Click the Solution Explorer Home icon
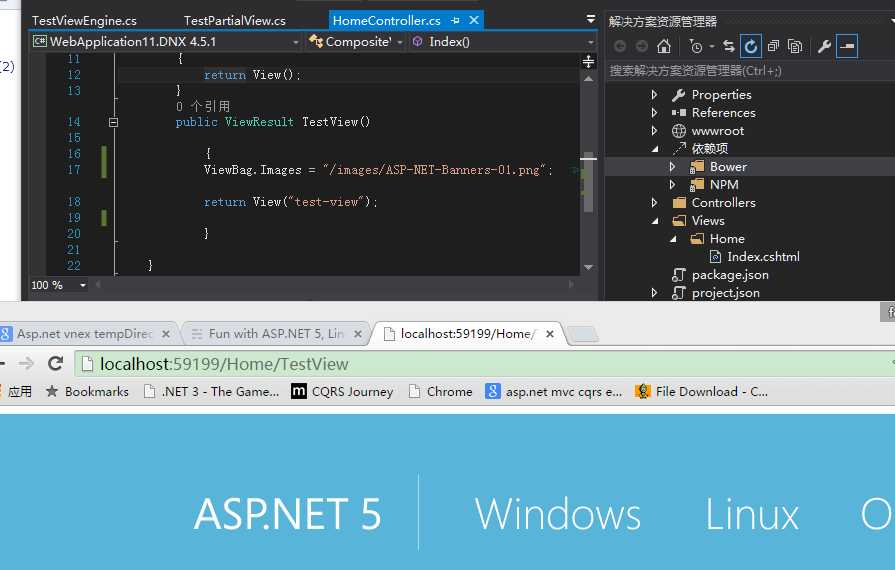The width and height of the screenshot is (895, 570). tap(663, 46)
